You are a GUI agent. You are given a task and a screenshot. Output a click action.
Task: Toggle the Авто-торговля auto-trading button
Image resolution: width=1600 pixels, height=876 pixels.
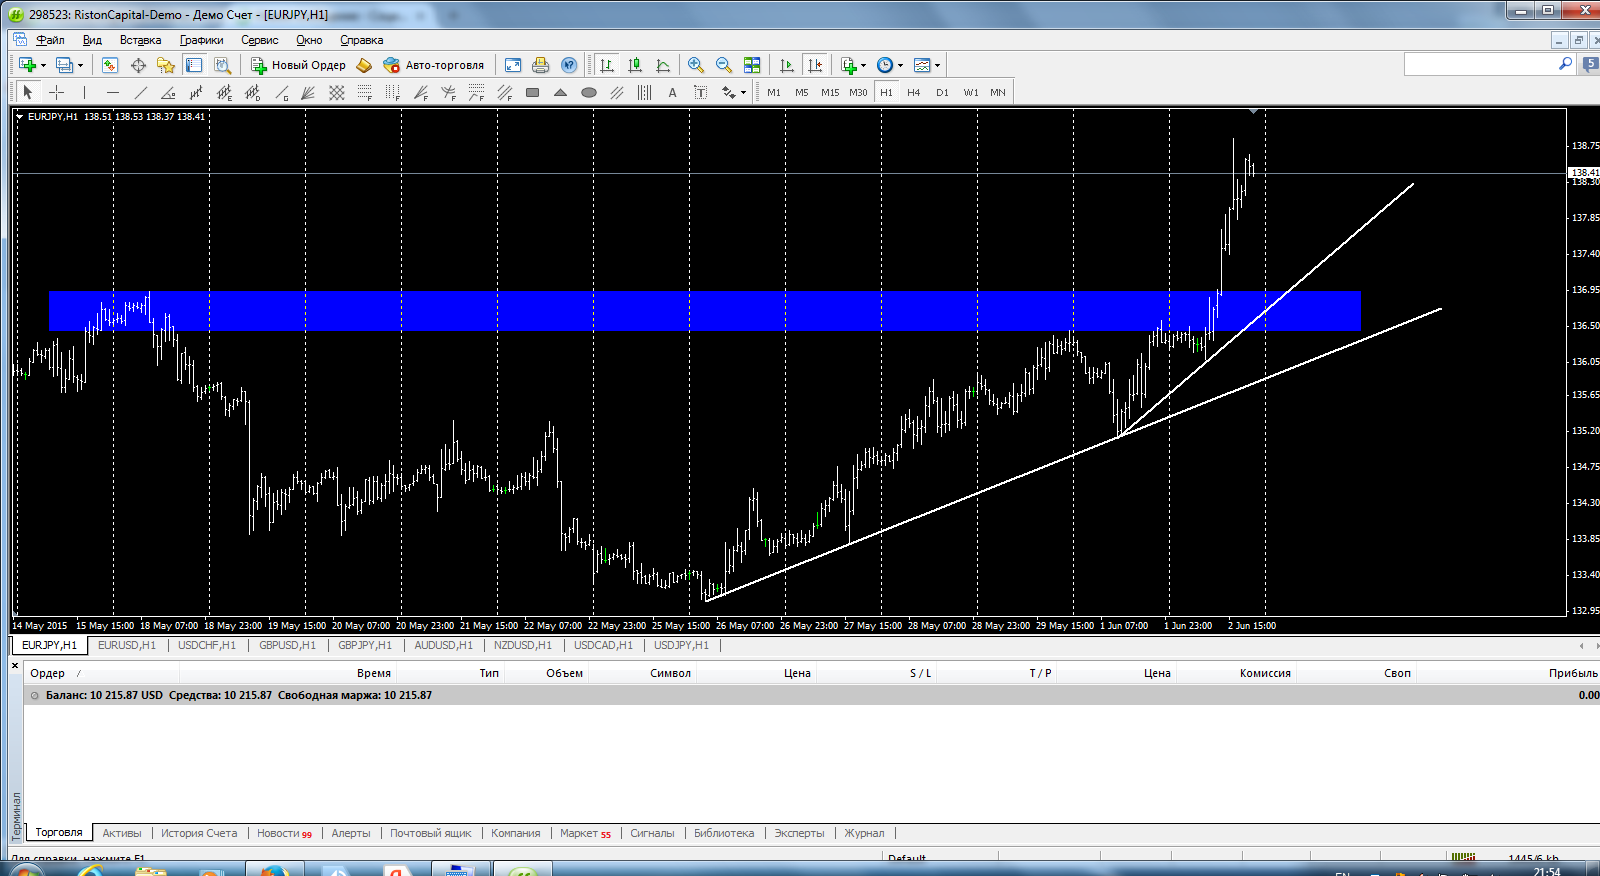tap(434, 65)
